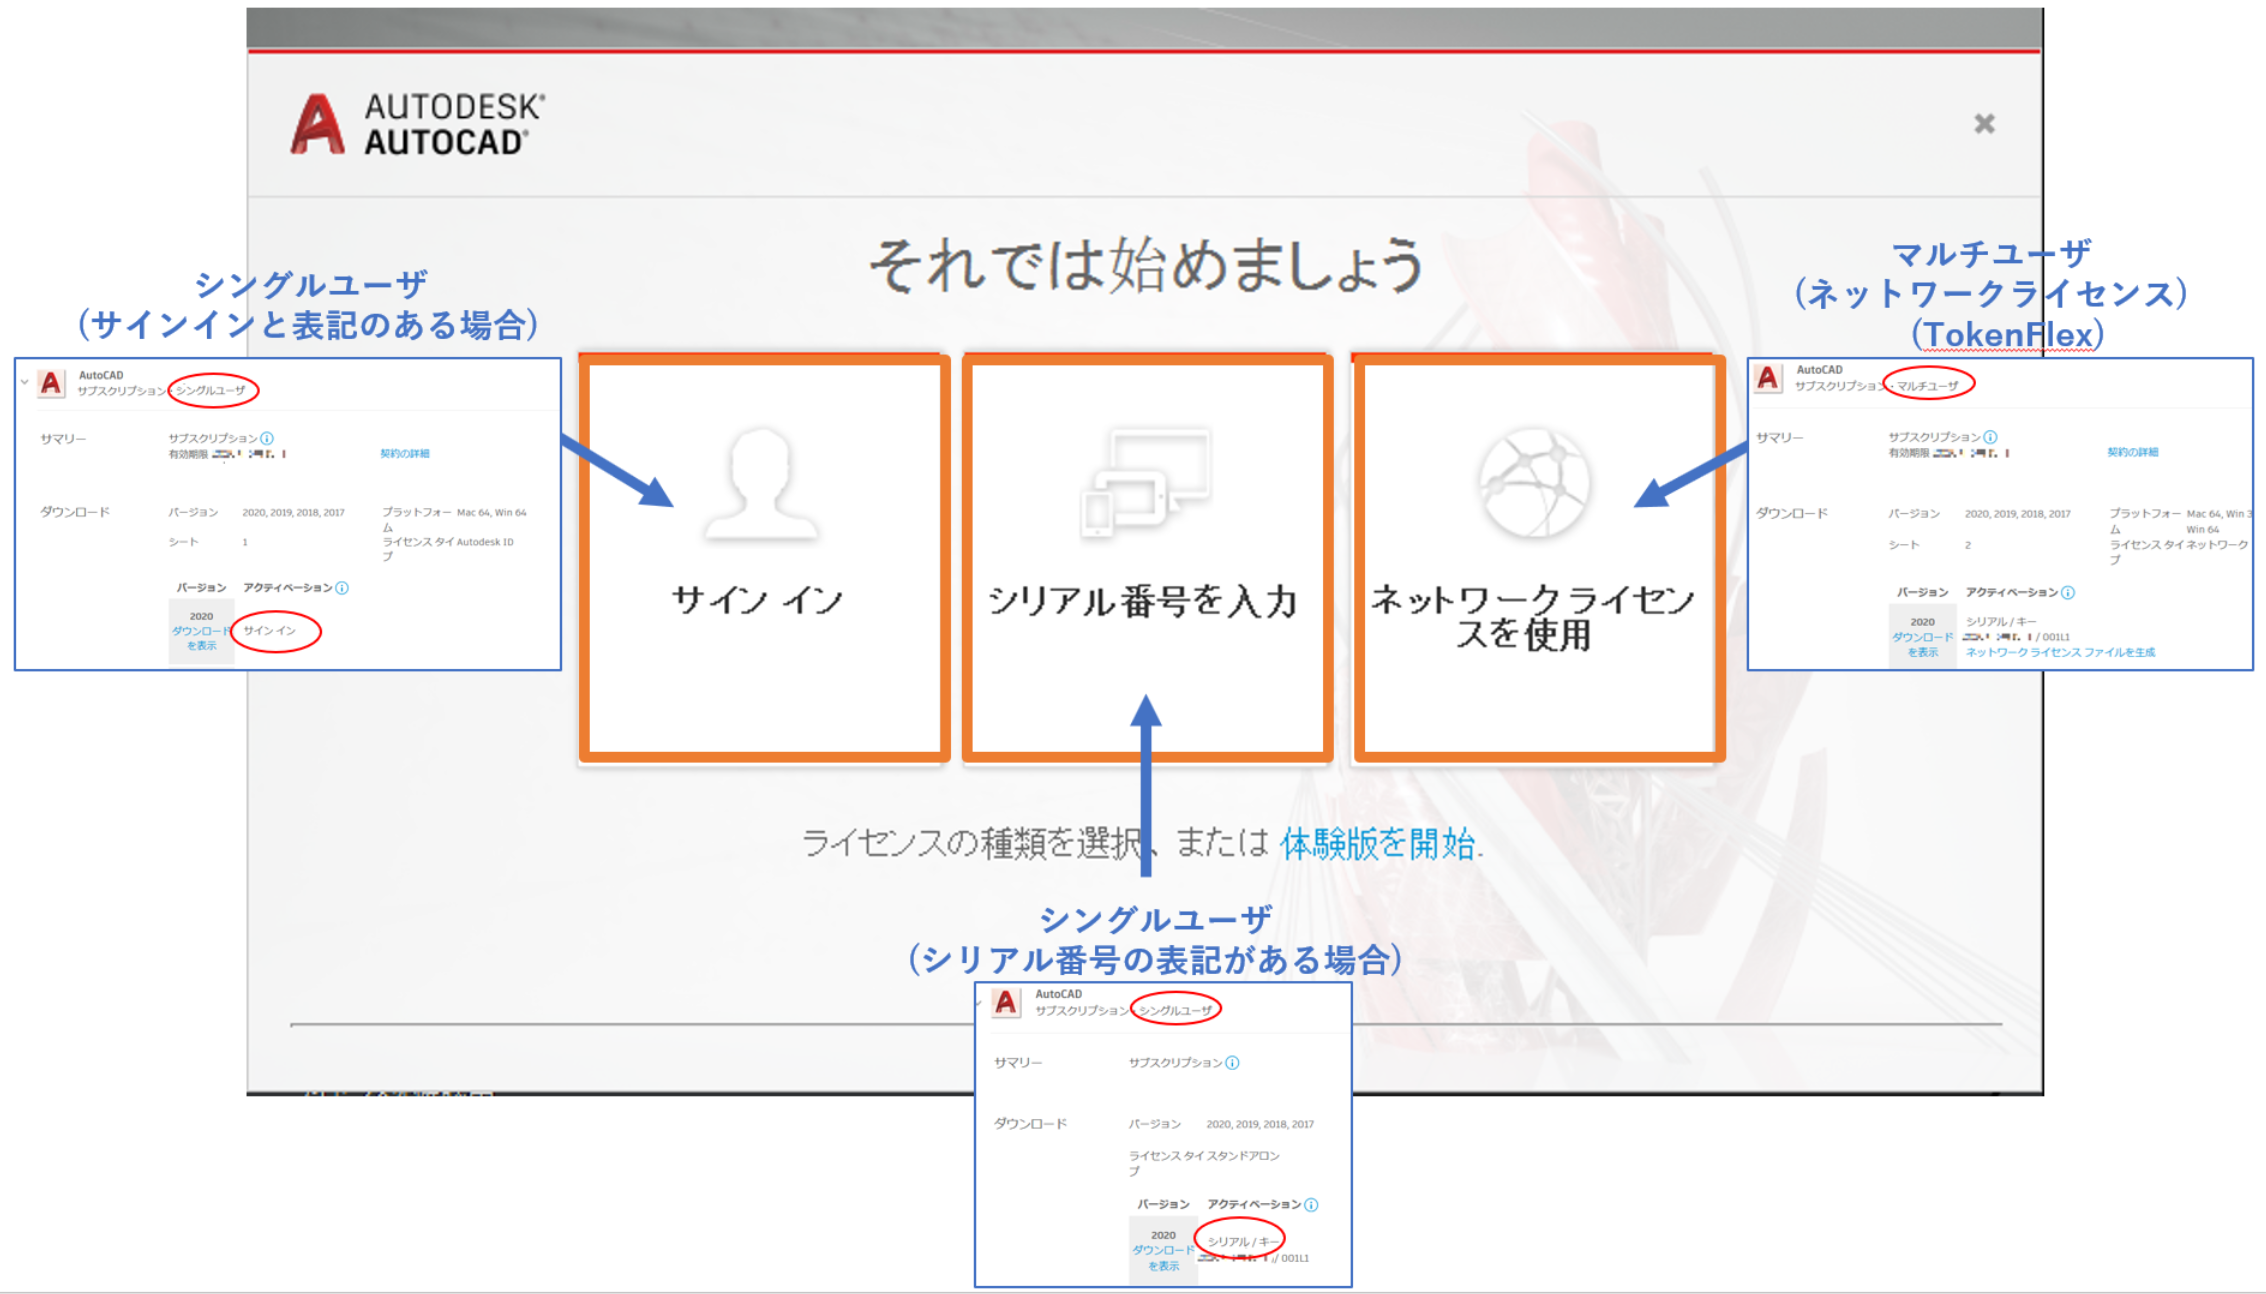
Task: Click アクティベーション info icon in left panel
Action: tap(342, 587)
